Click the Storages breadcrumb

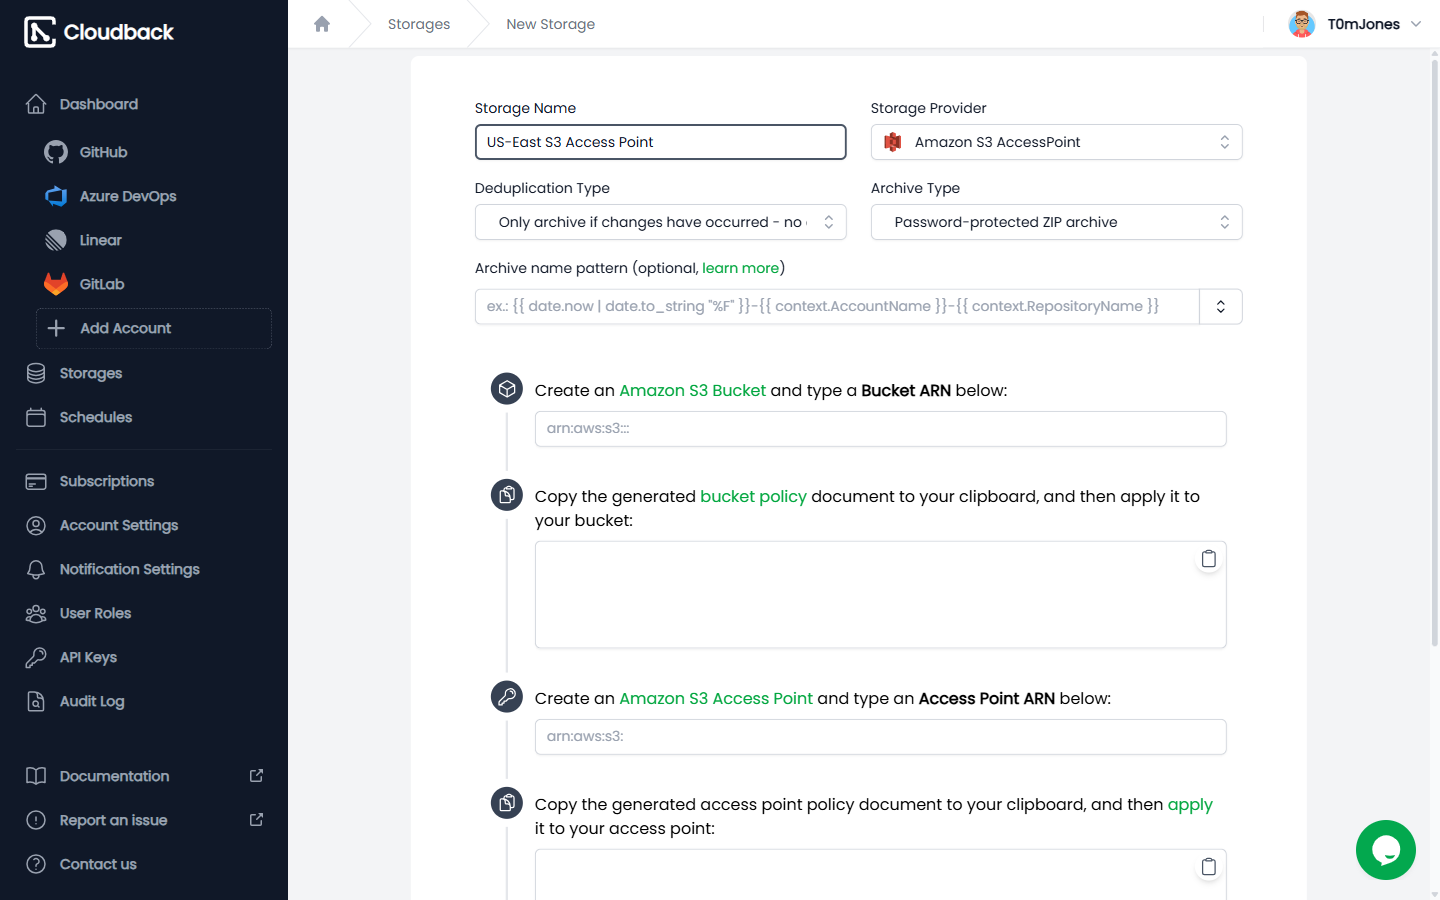(419, 24)
